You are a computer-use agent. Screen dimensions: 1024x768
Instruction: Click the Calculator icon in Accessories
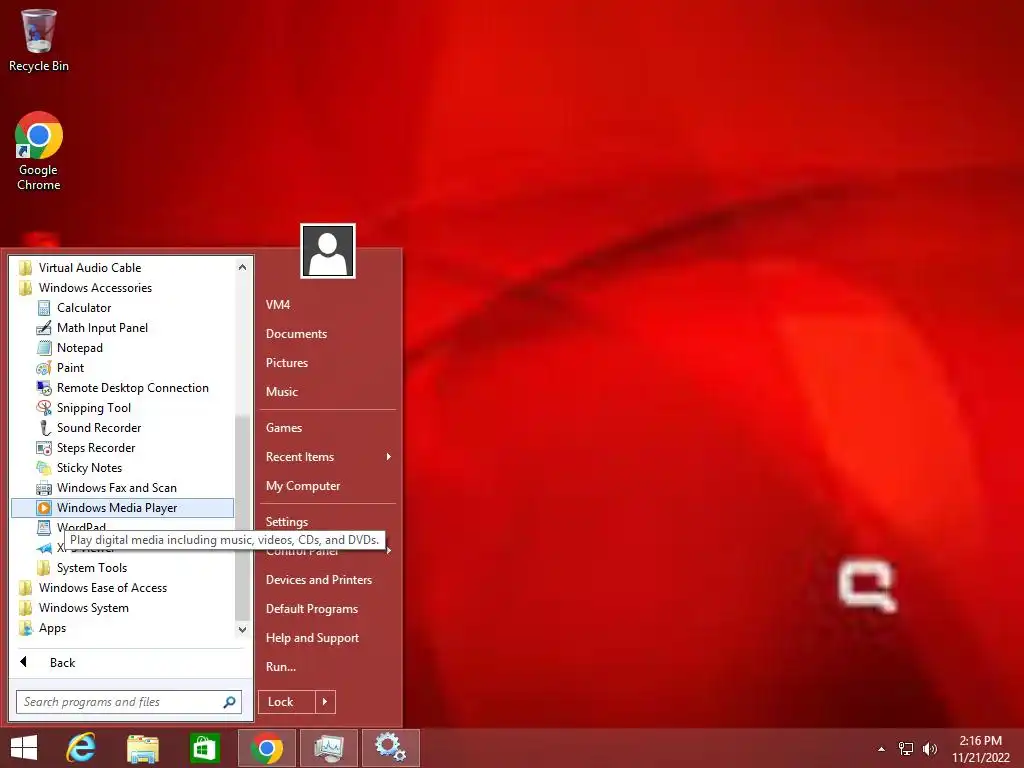tap(44, 308)
